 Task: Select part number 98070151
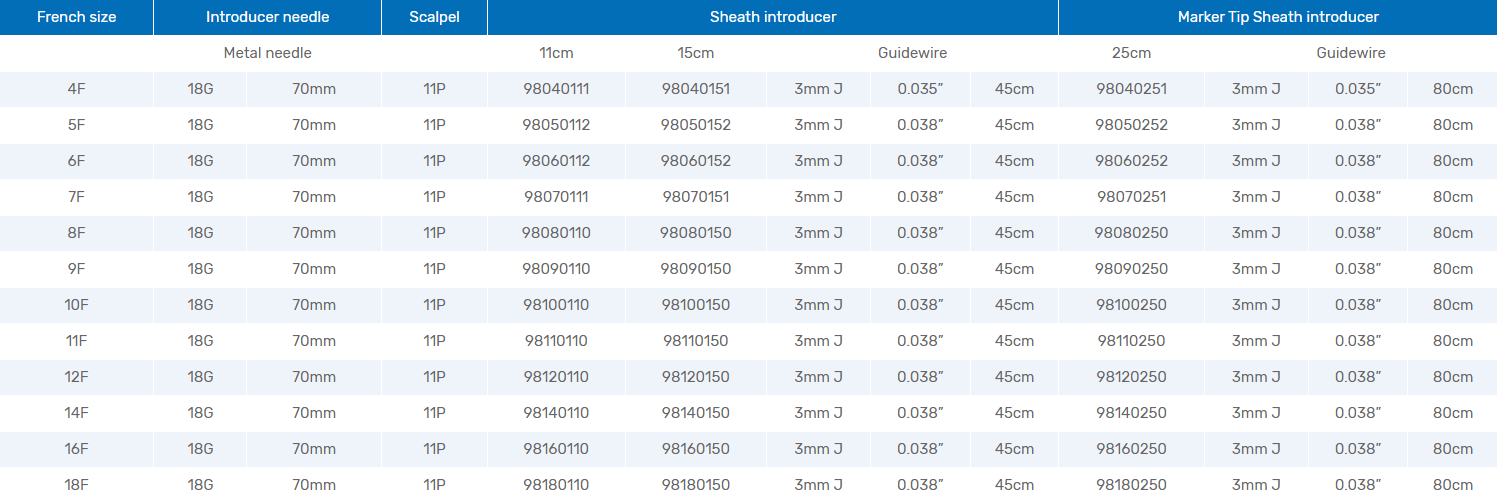tap(696, 197)
